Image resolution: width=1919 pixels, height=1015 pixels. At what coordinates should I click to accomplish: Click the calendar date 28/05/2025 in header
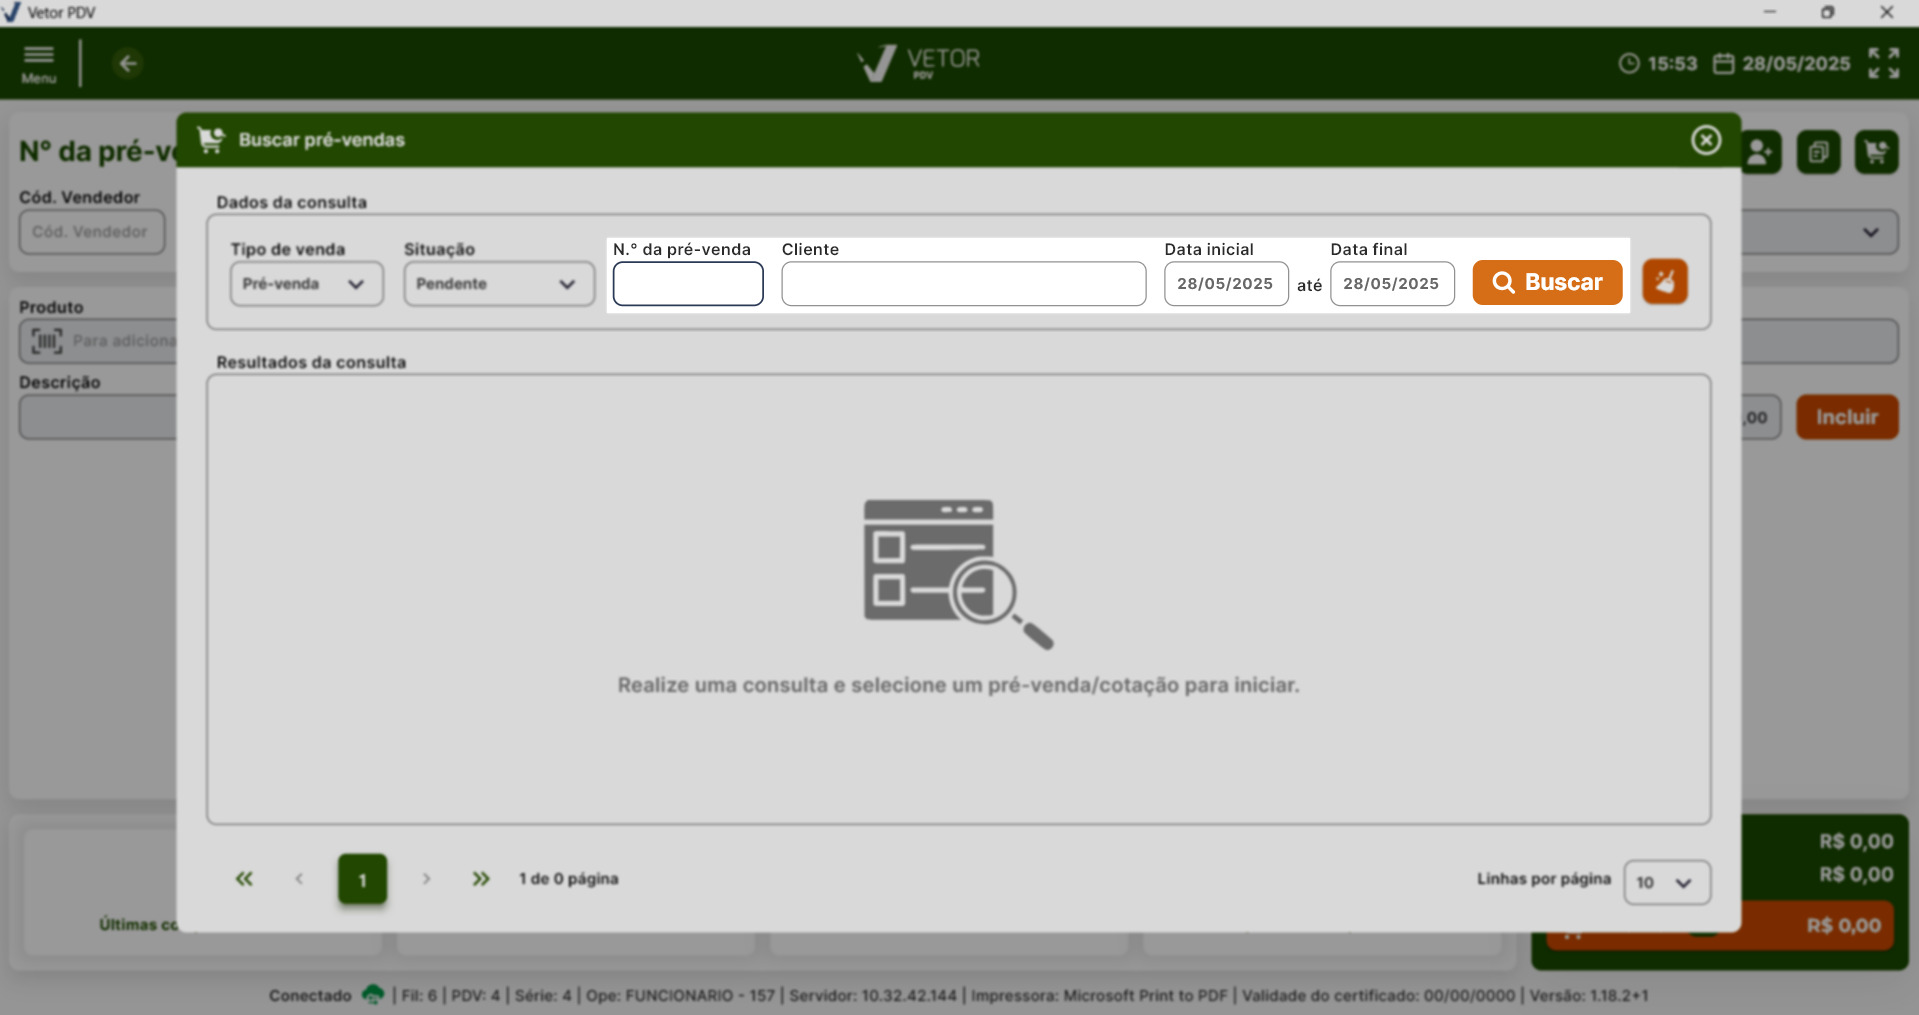[1782, 64]
